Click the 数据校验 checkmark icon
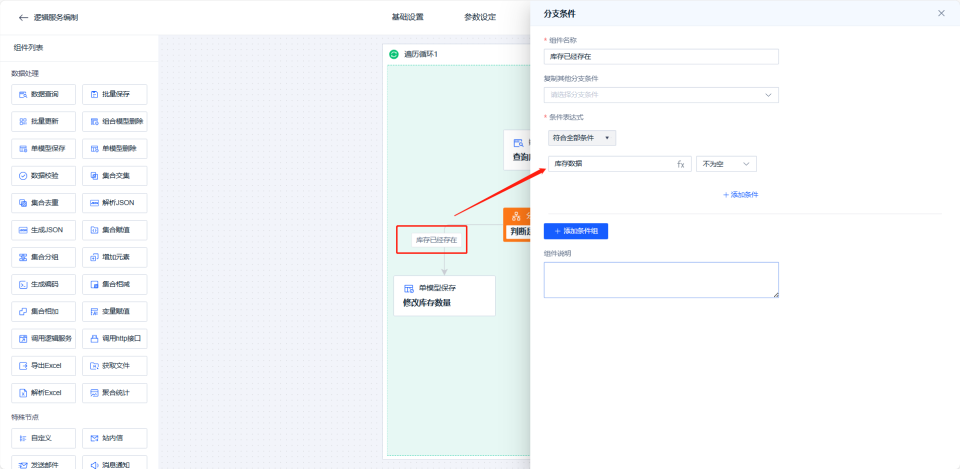 click(23, 176)
